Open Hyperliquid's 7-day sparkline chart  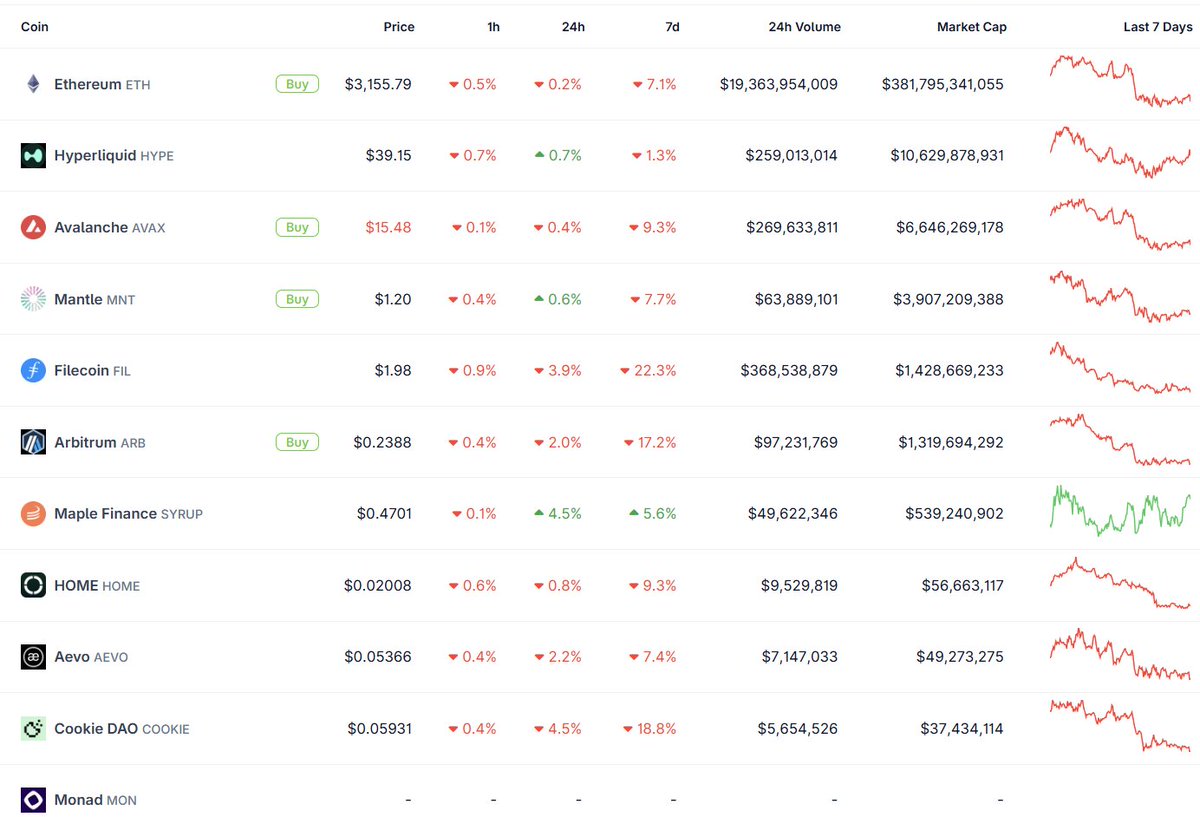[1120, 152]
